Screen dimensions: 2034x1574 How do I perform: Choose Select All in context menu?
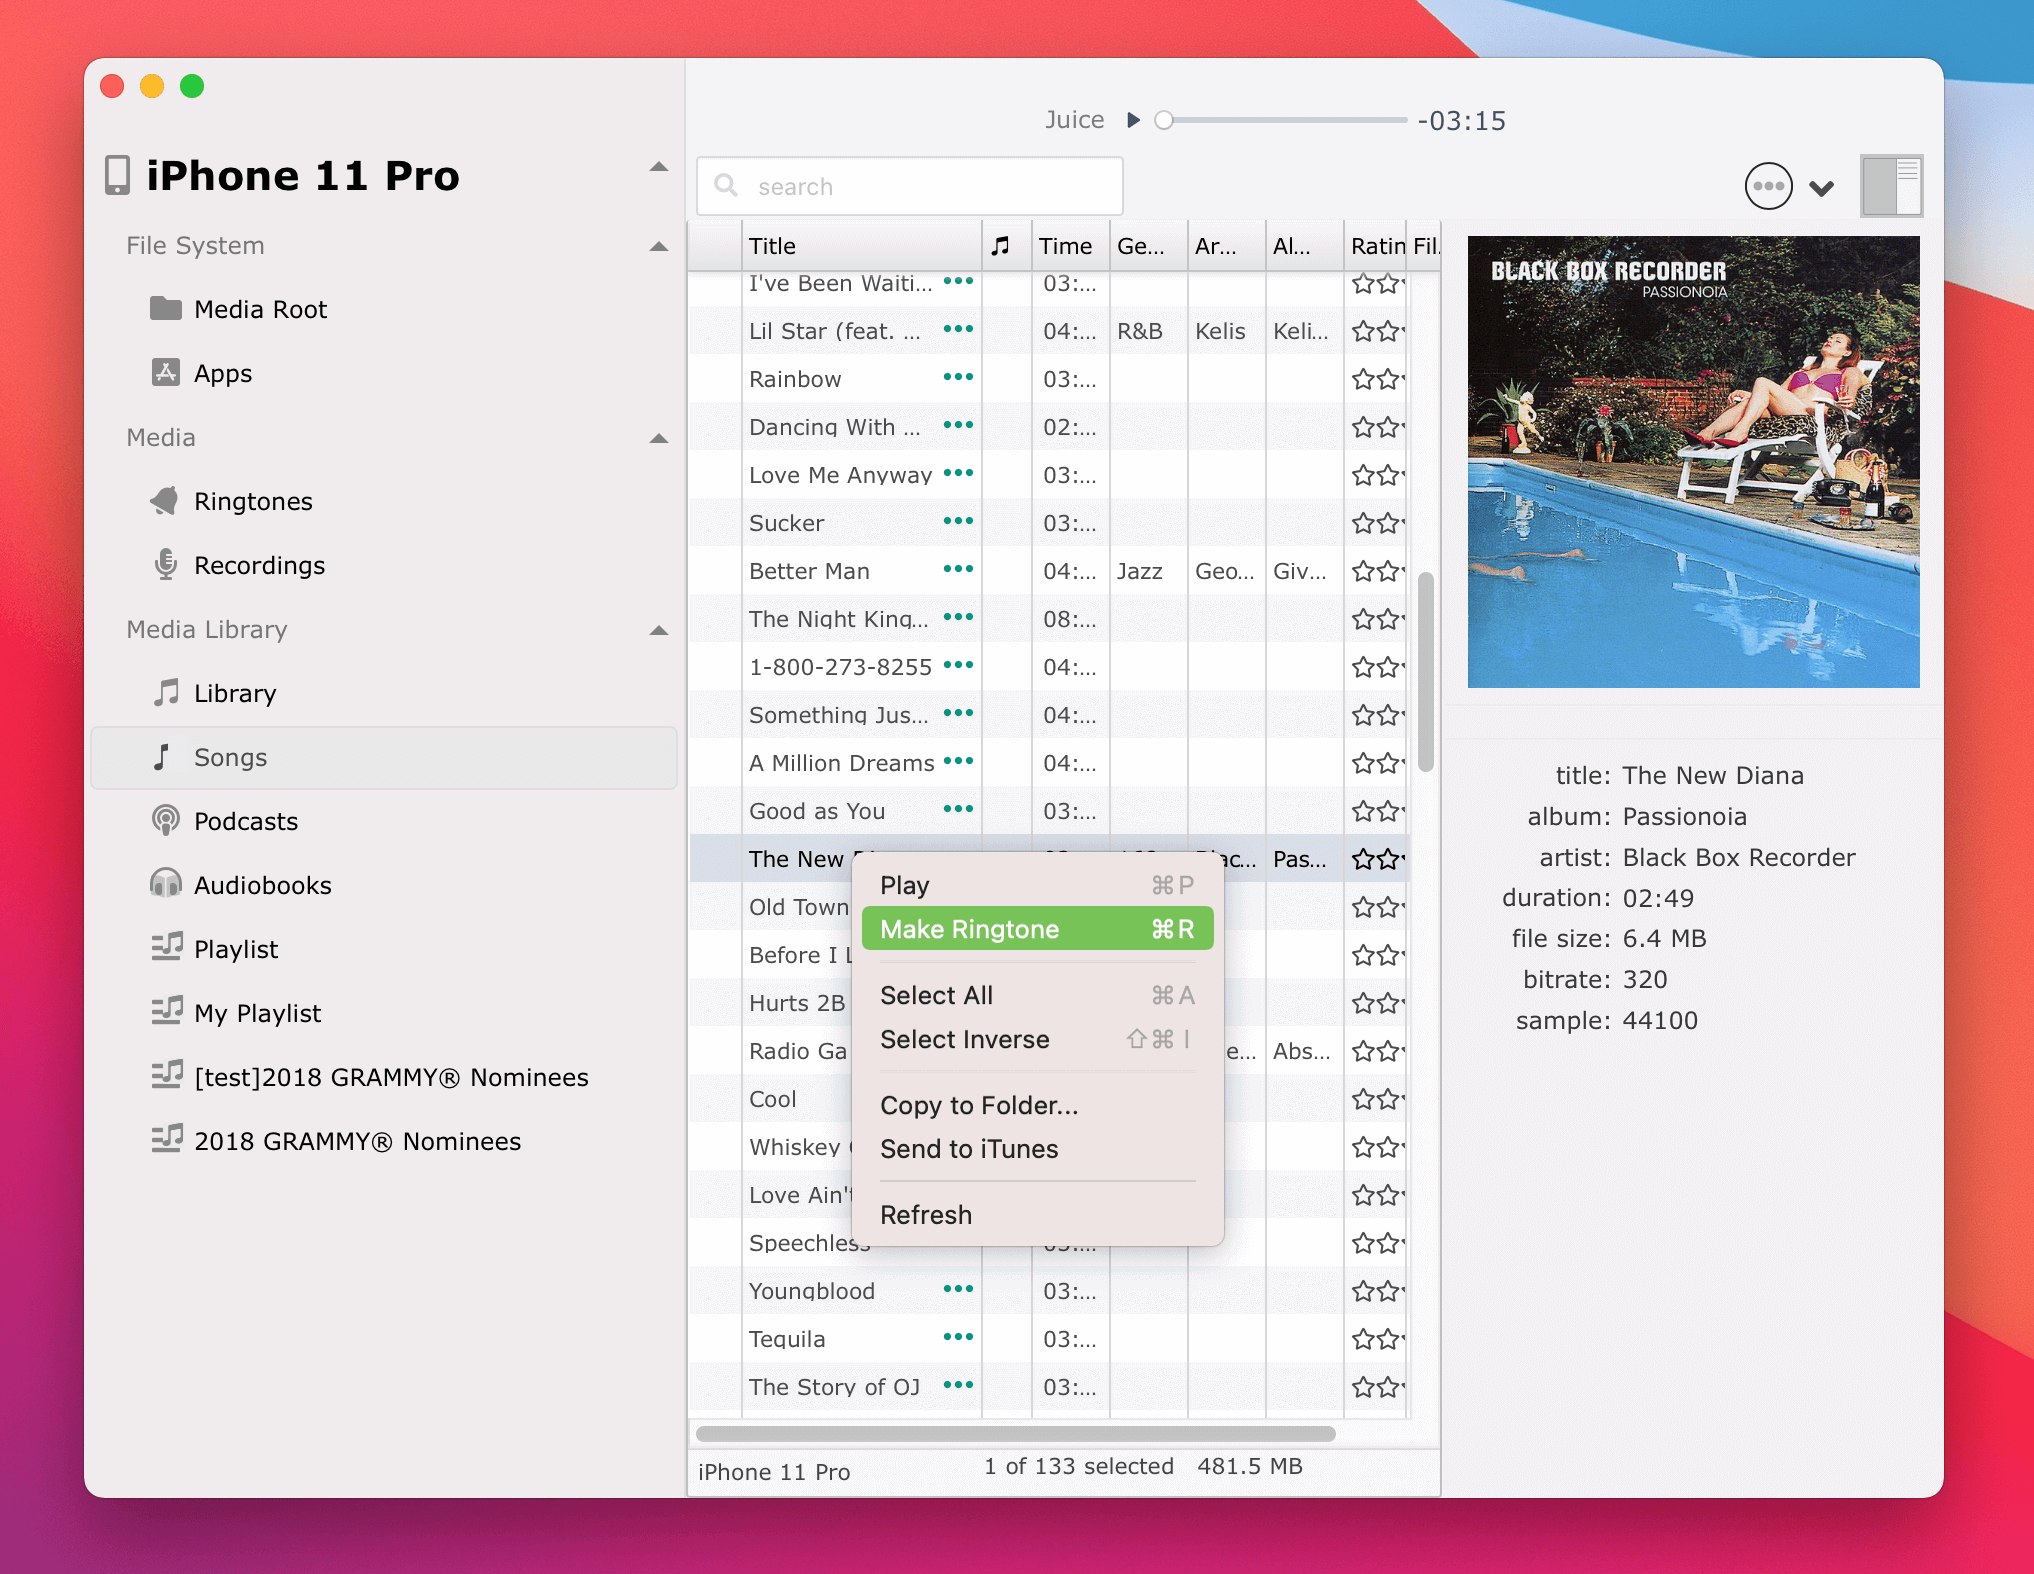point(1037,995)
